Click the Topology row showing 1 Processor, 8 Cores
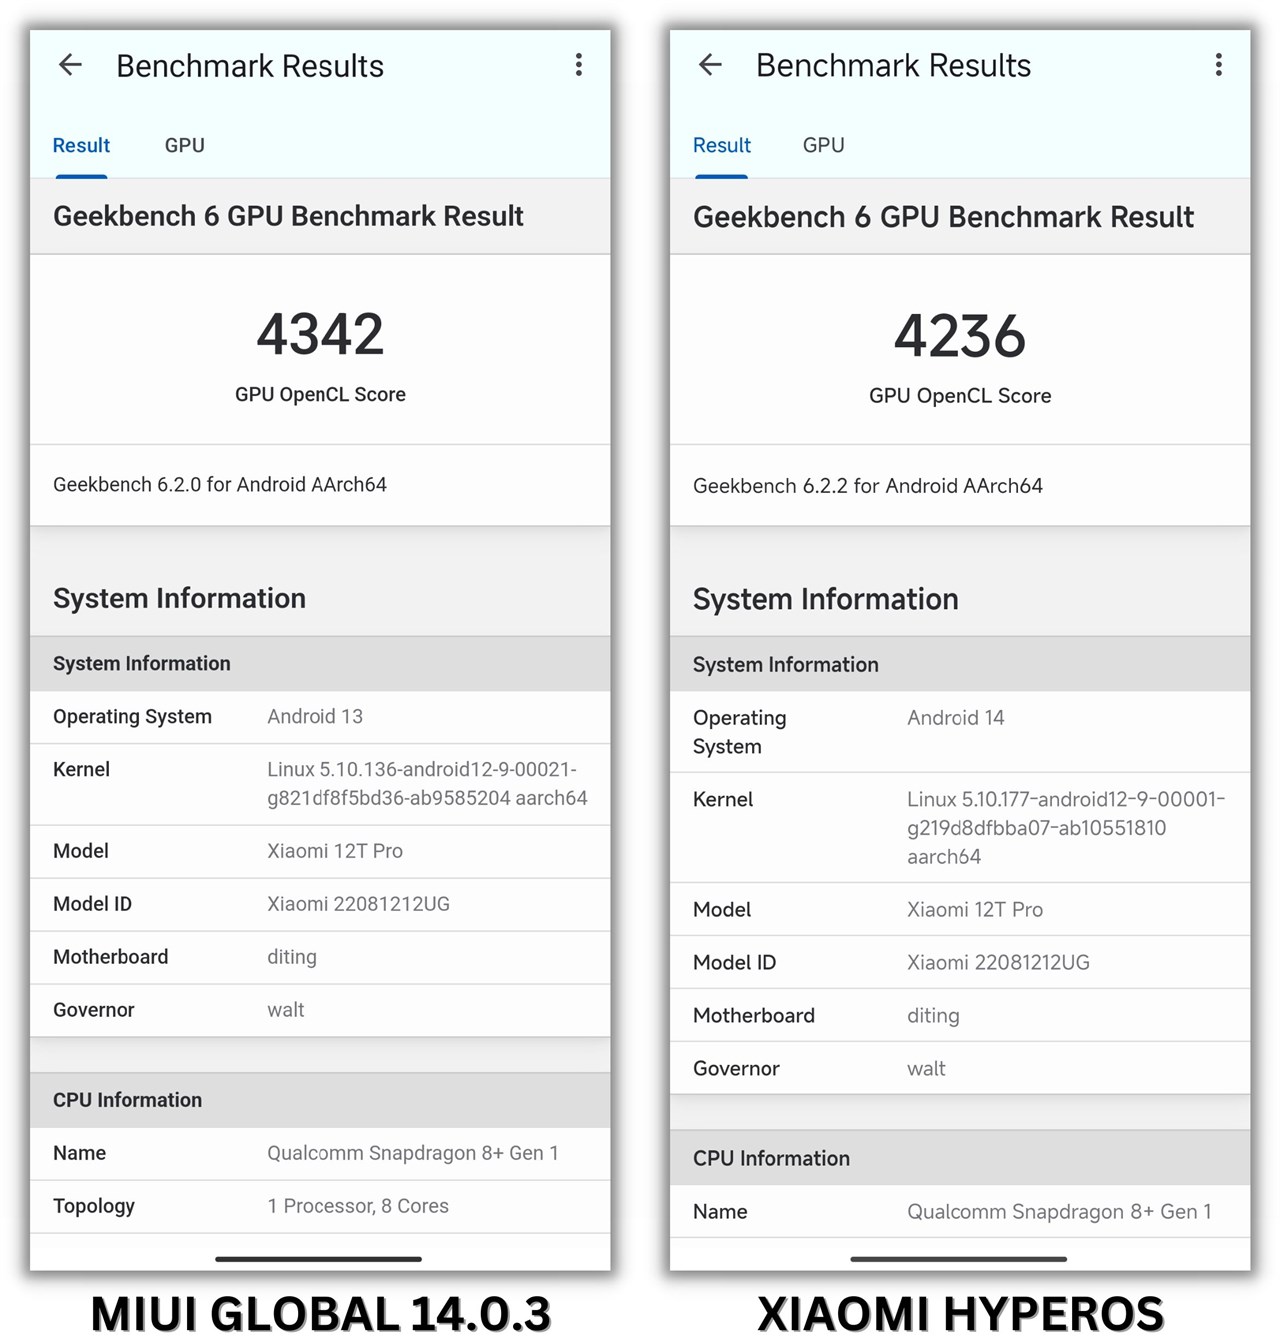Viewport: 1280px width, 1340px height. click(x=319, y=1206)
